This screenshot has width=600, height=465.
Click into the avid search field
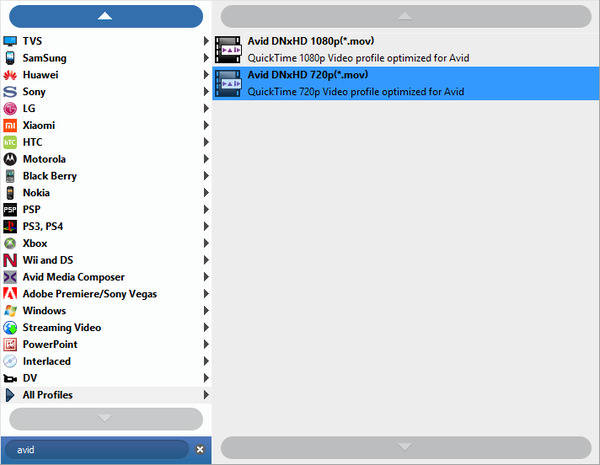click(97, 450)
